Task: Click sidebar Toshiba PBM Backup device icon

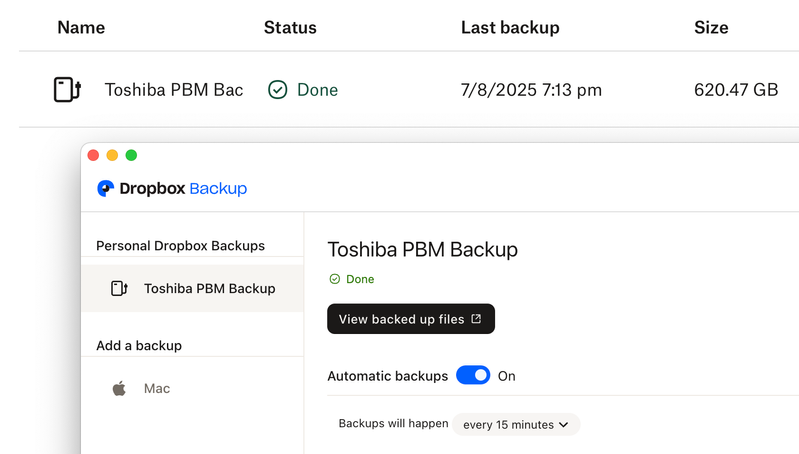Action: point(119,288)
